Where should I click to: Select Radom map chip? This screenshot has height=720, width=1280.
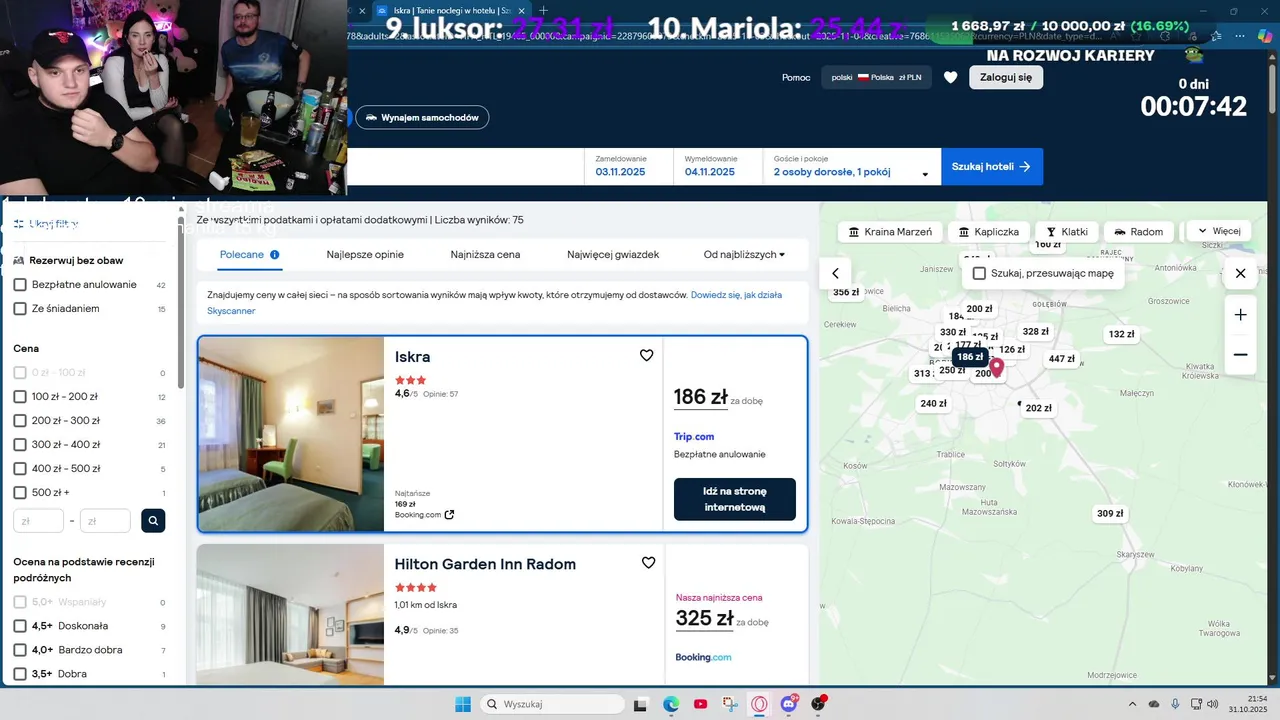1139,232
